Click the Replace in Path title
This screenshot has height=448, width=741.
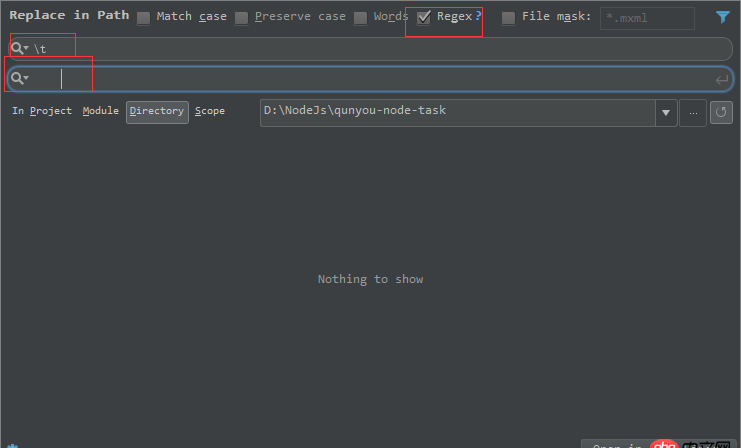(69, 15)
